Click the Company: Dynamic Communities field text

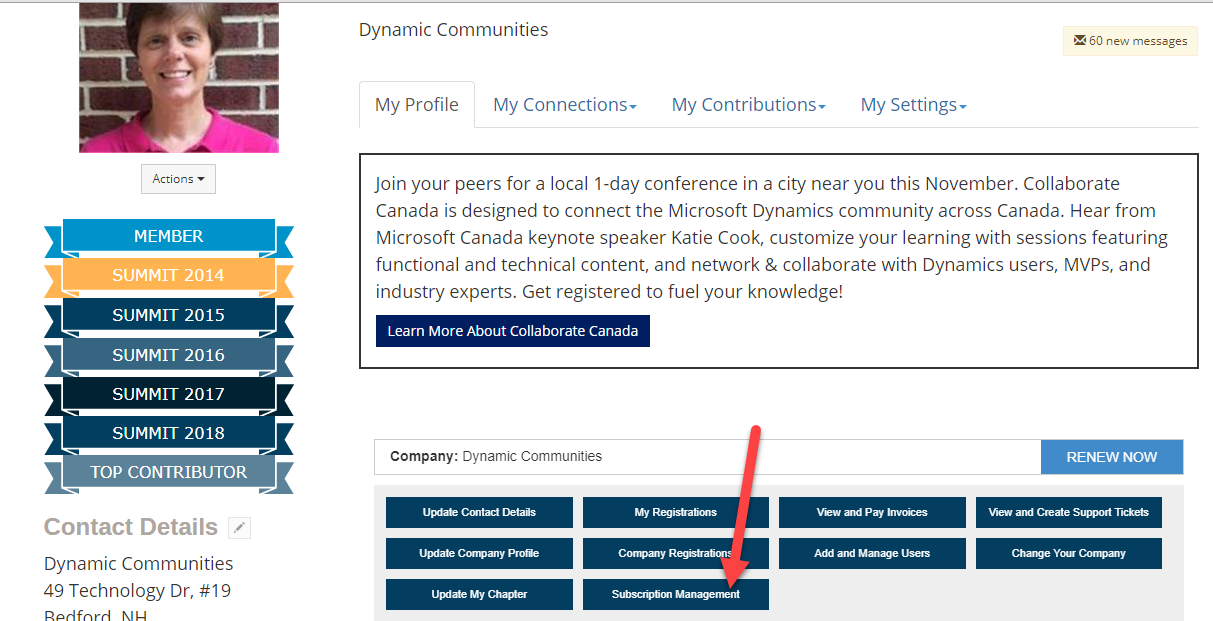[x=496, y=456]
